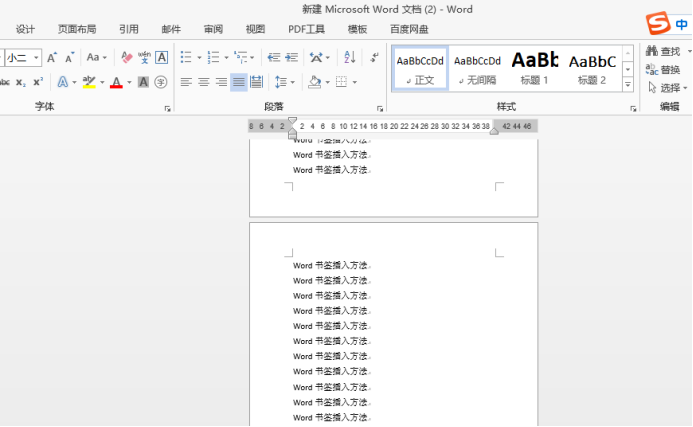Open the Font dialog launcher
Viewport: 693px width, 427px height.
click(168, 109)
